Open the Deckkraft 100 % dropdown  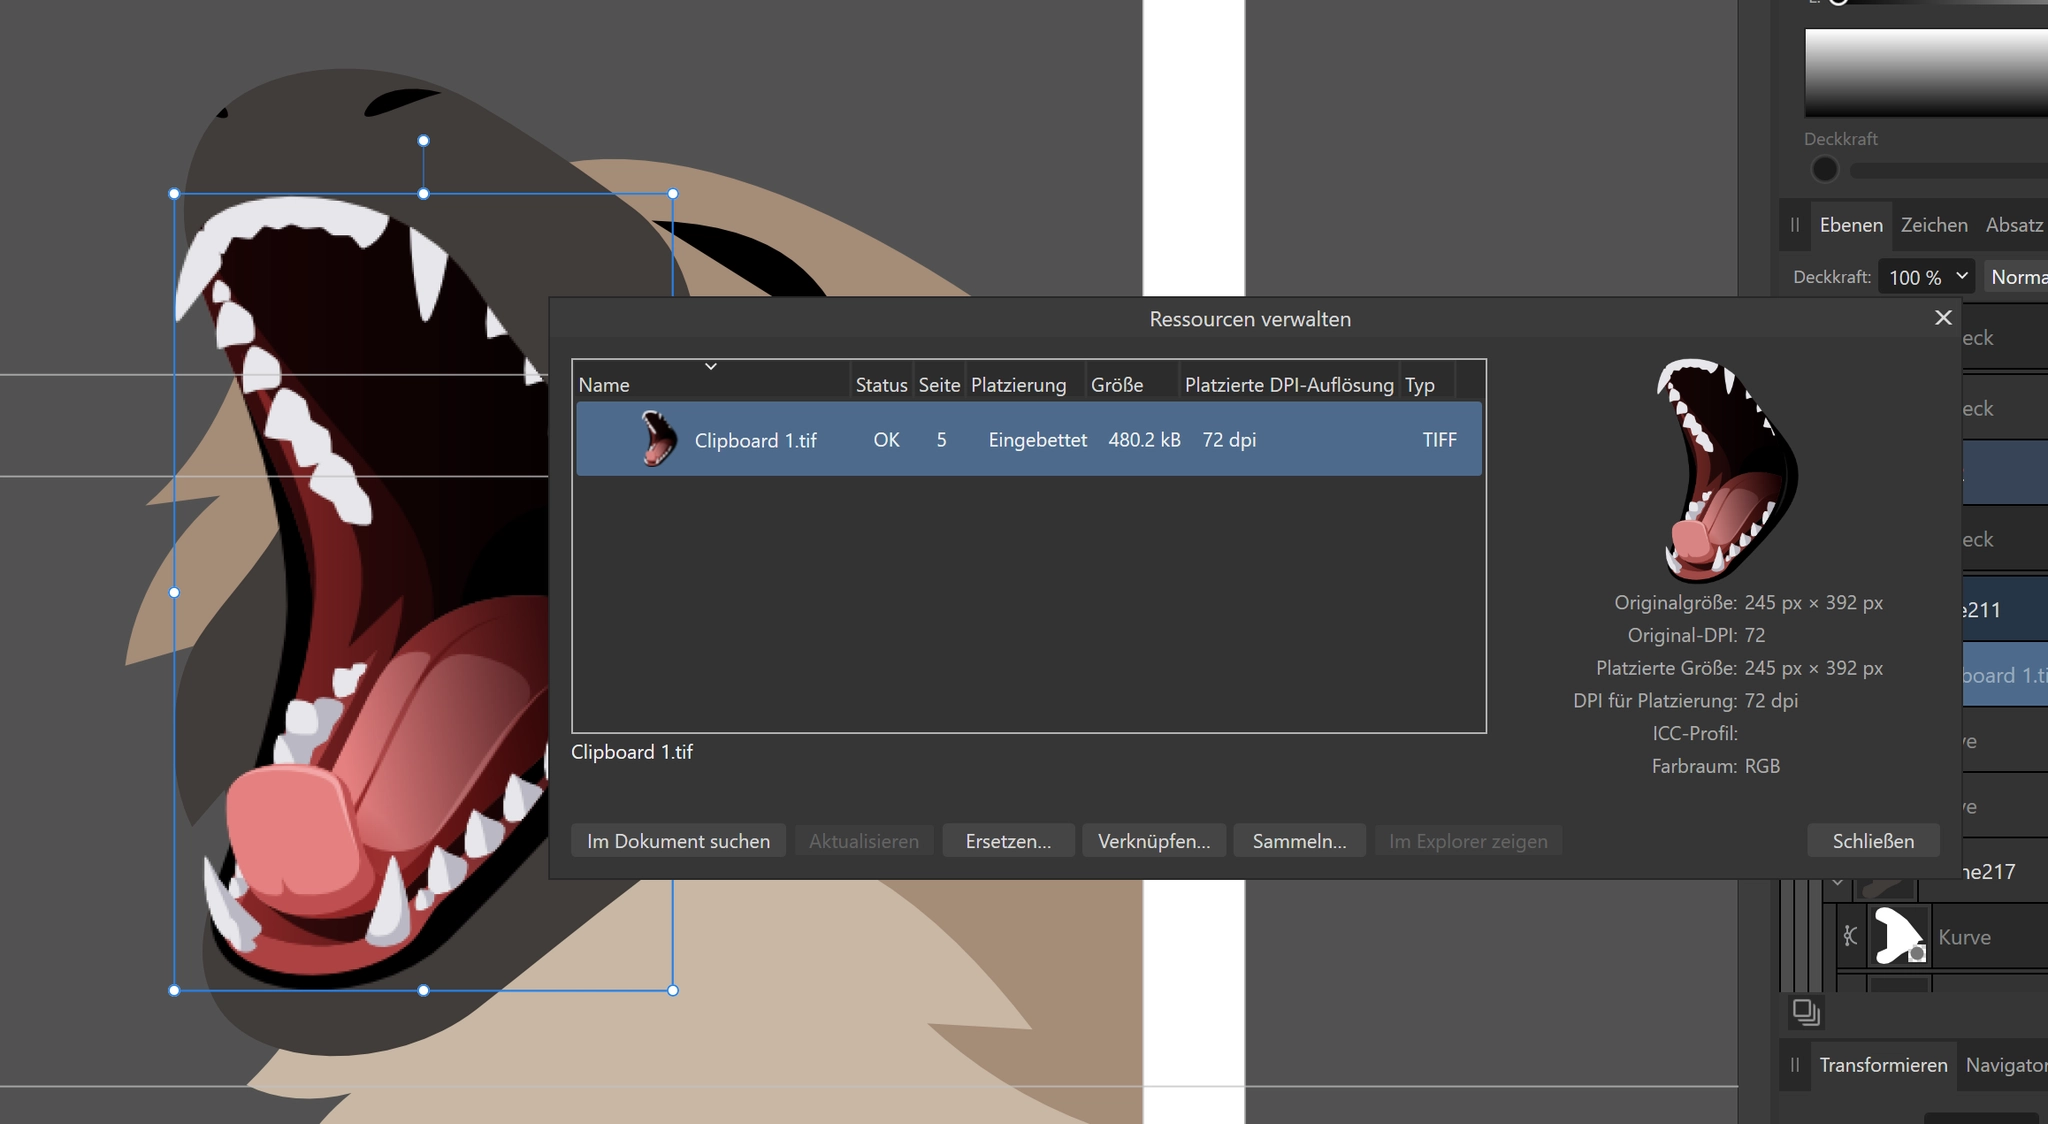1926,277
